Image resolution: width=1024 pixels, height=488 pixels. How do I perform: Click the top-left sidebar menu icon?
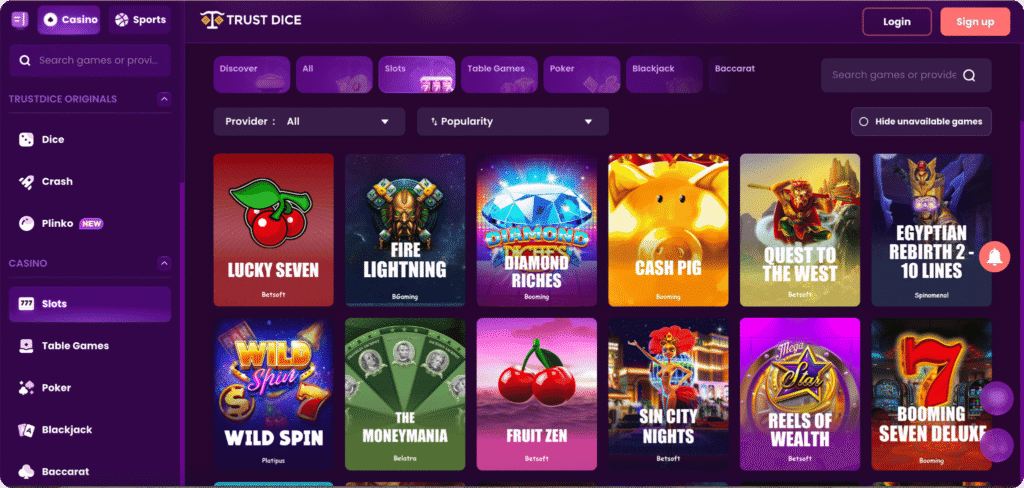coord(20,20)
